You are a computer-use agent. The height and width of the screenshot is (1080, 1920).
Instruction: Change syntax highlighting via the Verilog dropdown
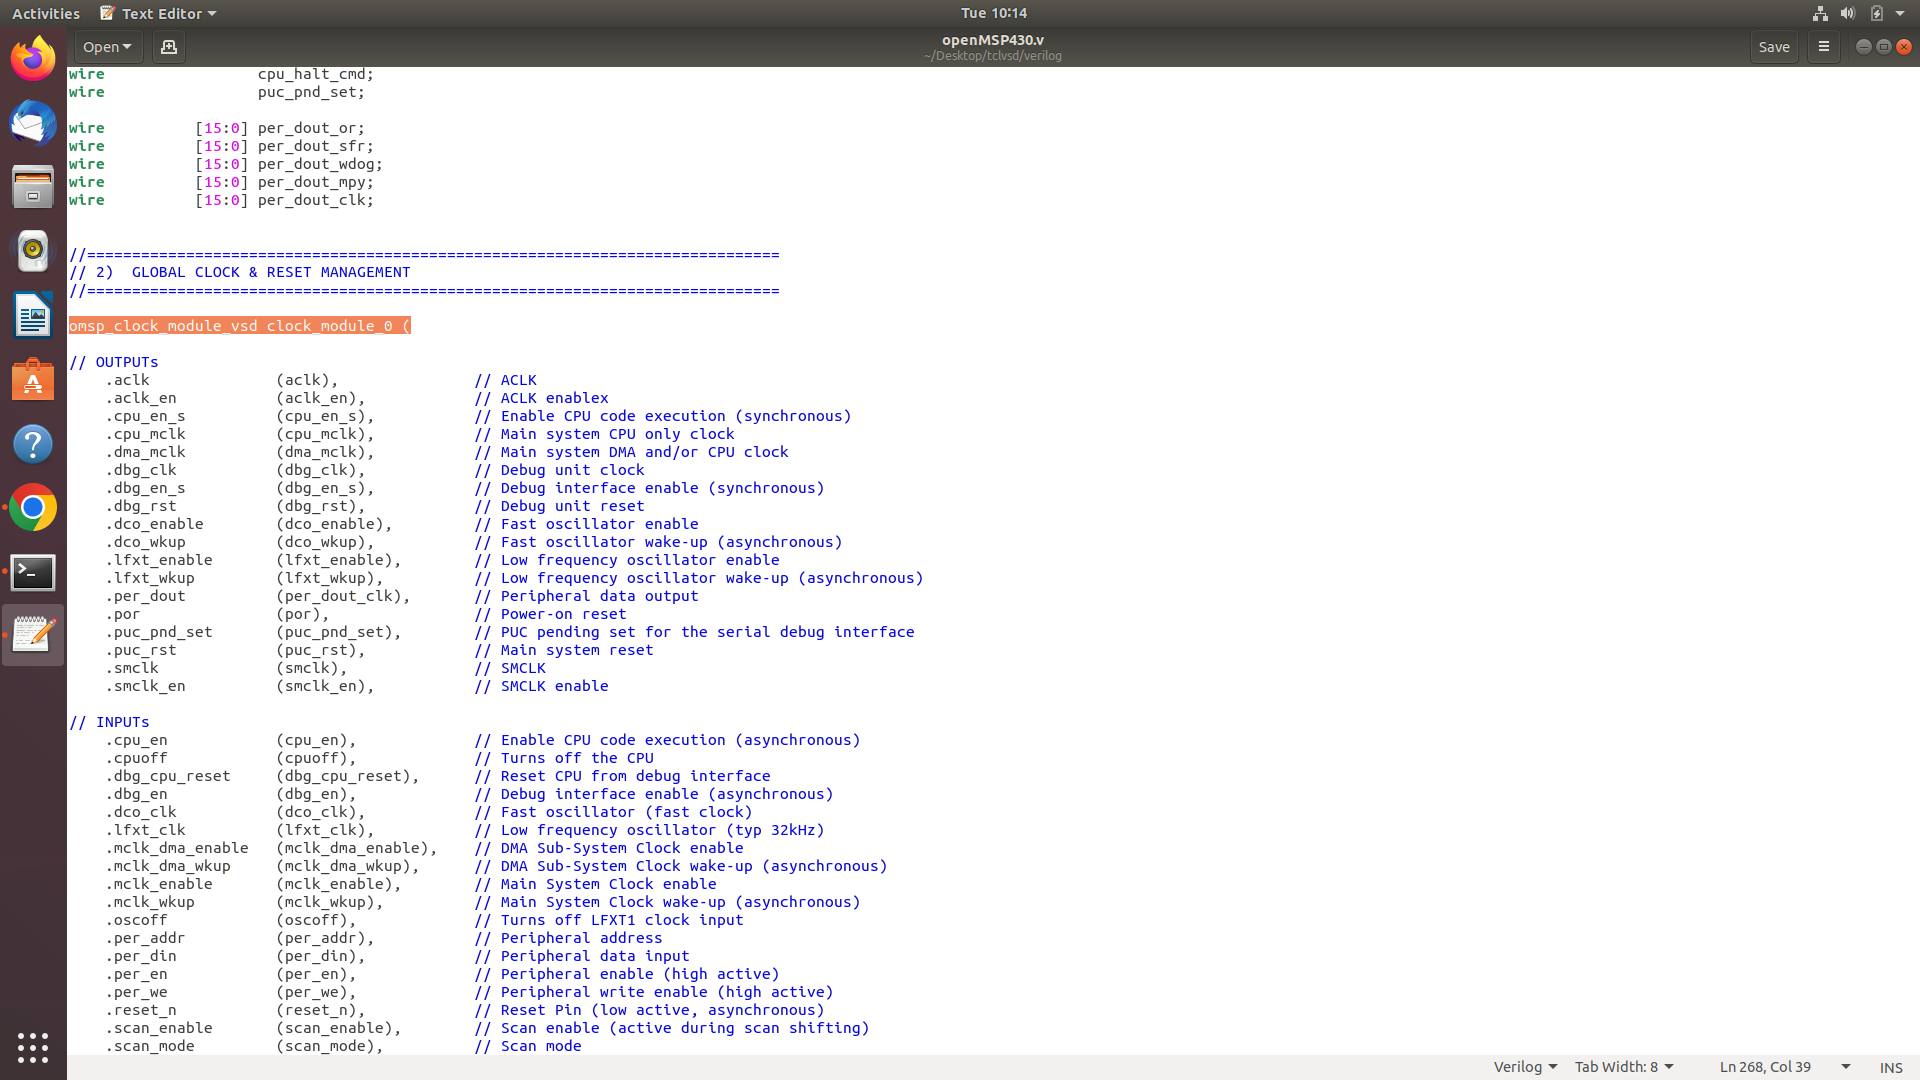[1524, 1066]
